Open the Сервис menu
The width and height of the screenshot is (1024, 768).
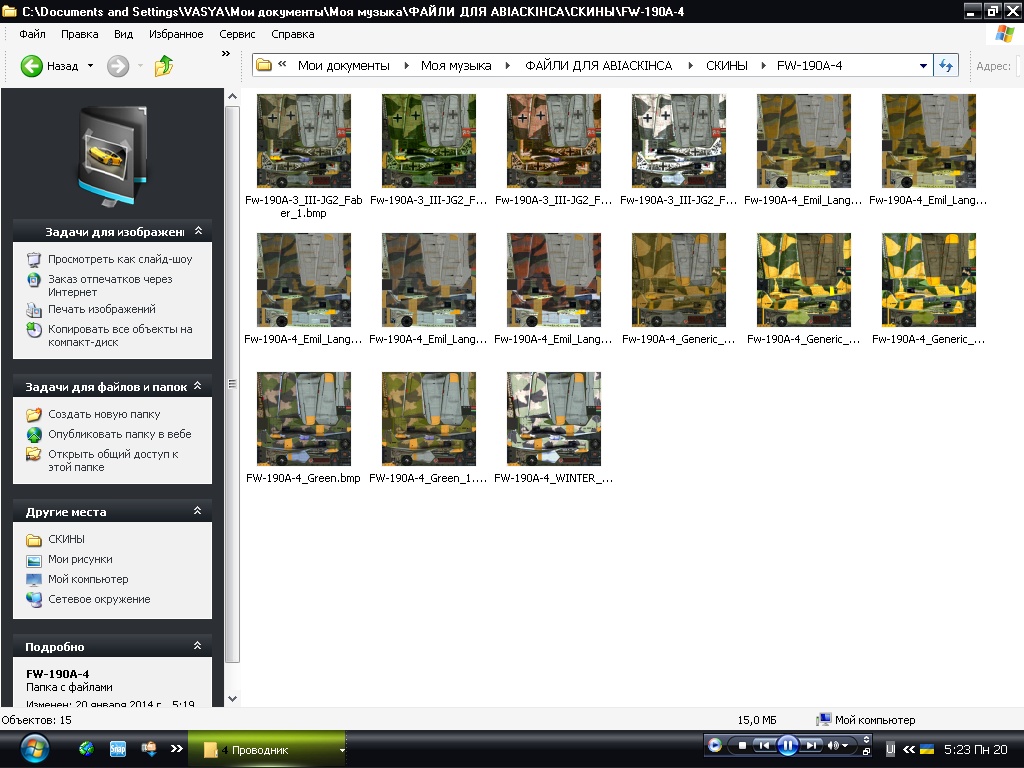click(x=237, y=34)
